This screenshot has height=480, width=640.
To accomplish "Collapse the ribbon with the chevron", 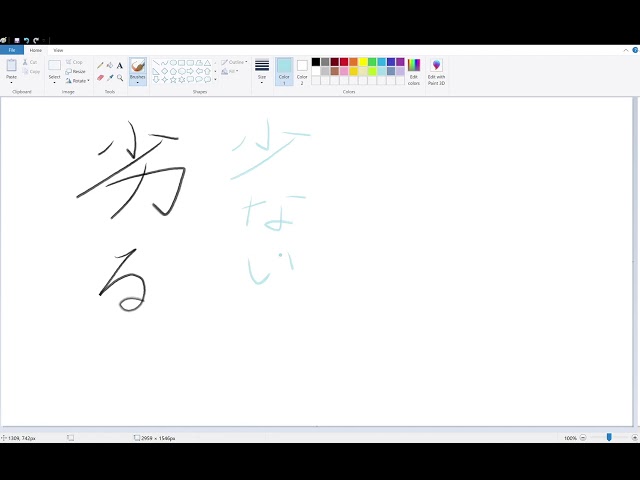I will [626, 50].
